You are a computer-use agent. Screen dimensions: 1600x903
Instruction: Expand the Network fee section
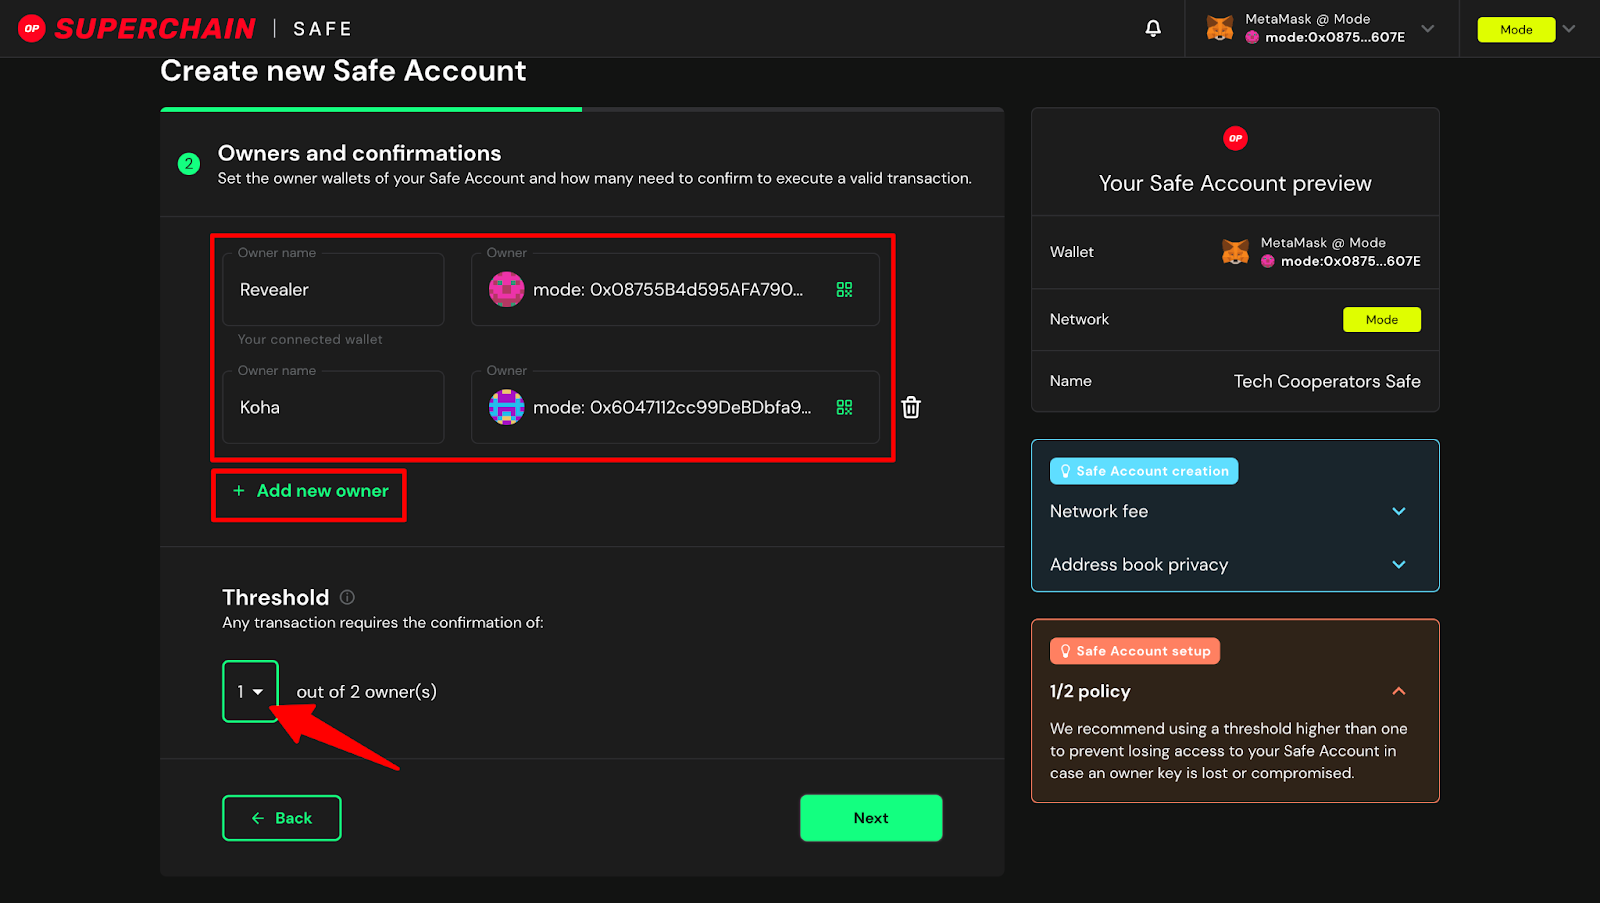coord(1398,511)
